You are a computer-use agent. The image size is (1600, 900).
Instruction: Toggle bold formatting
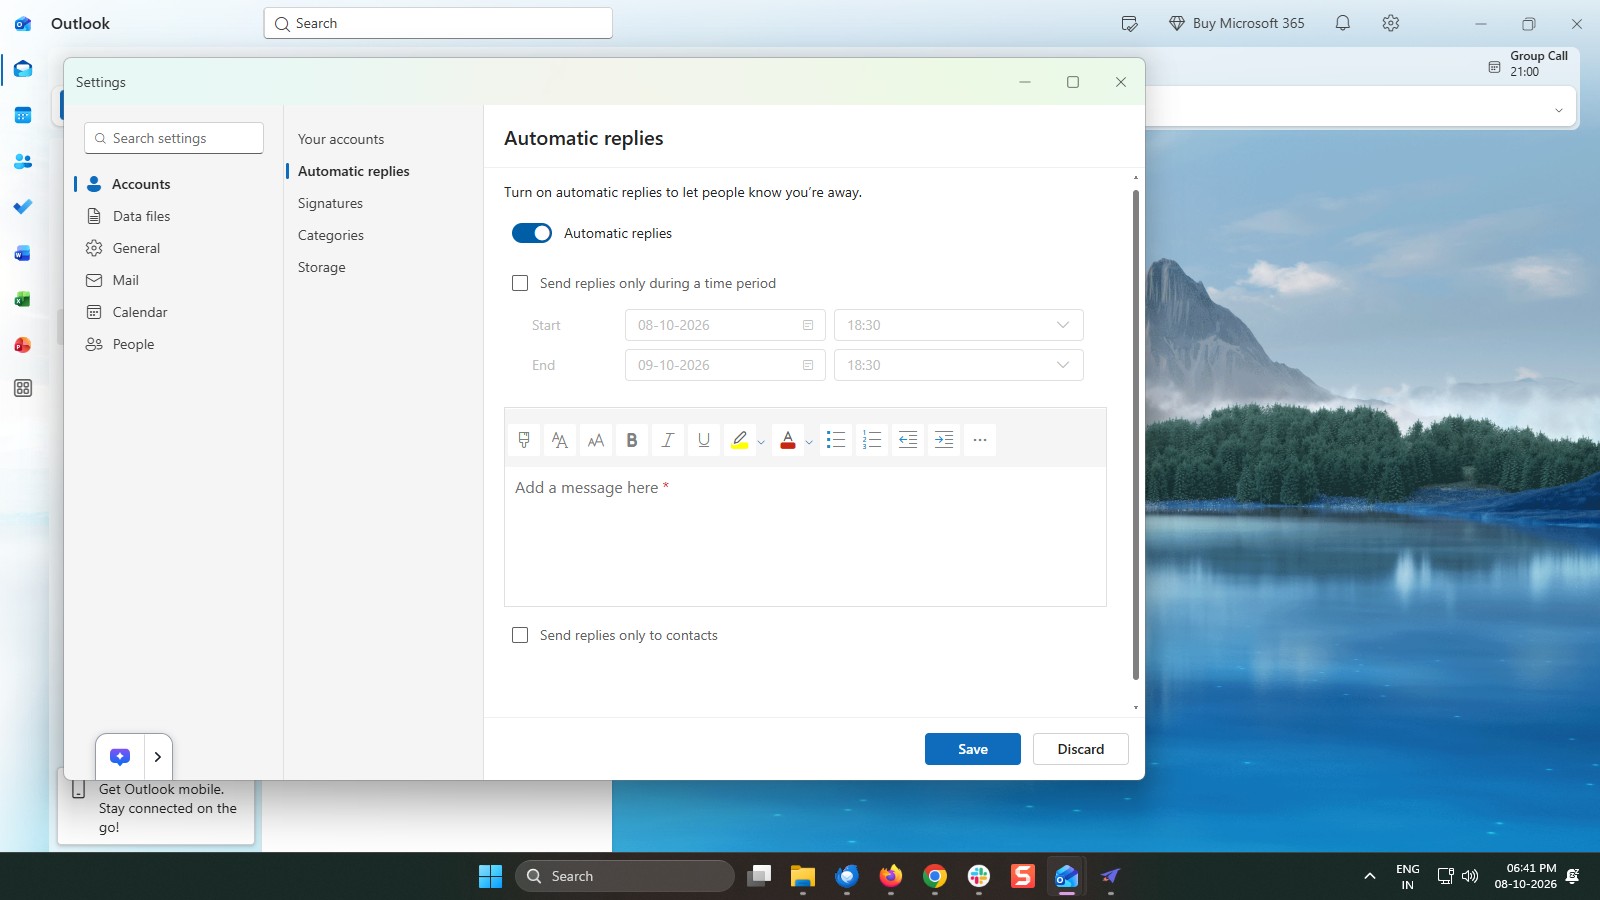point(632,440)
